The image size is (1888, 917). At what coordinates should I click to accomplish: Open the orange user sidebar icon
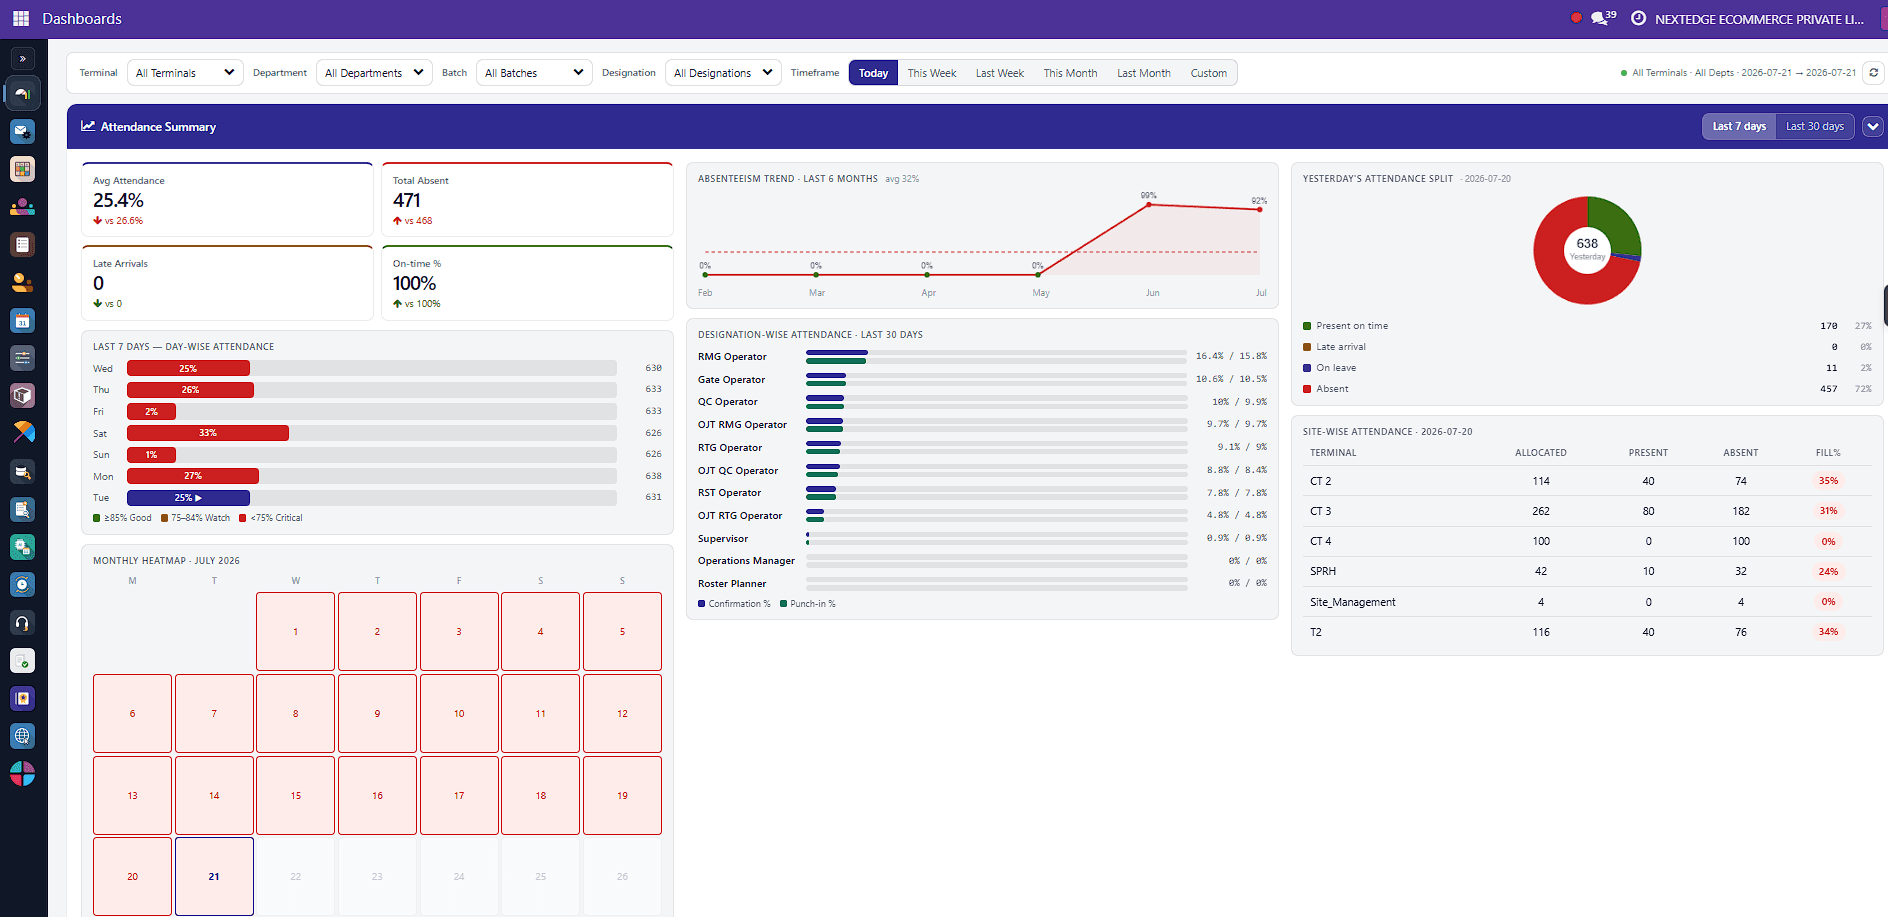point(22,282)
